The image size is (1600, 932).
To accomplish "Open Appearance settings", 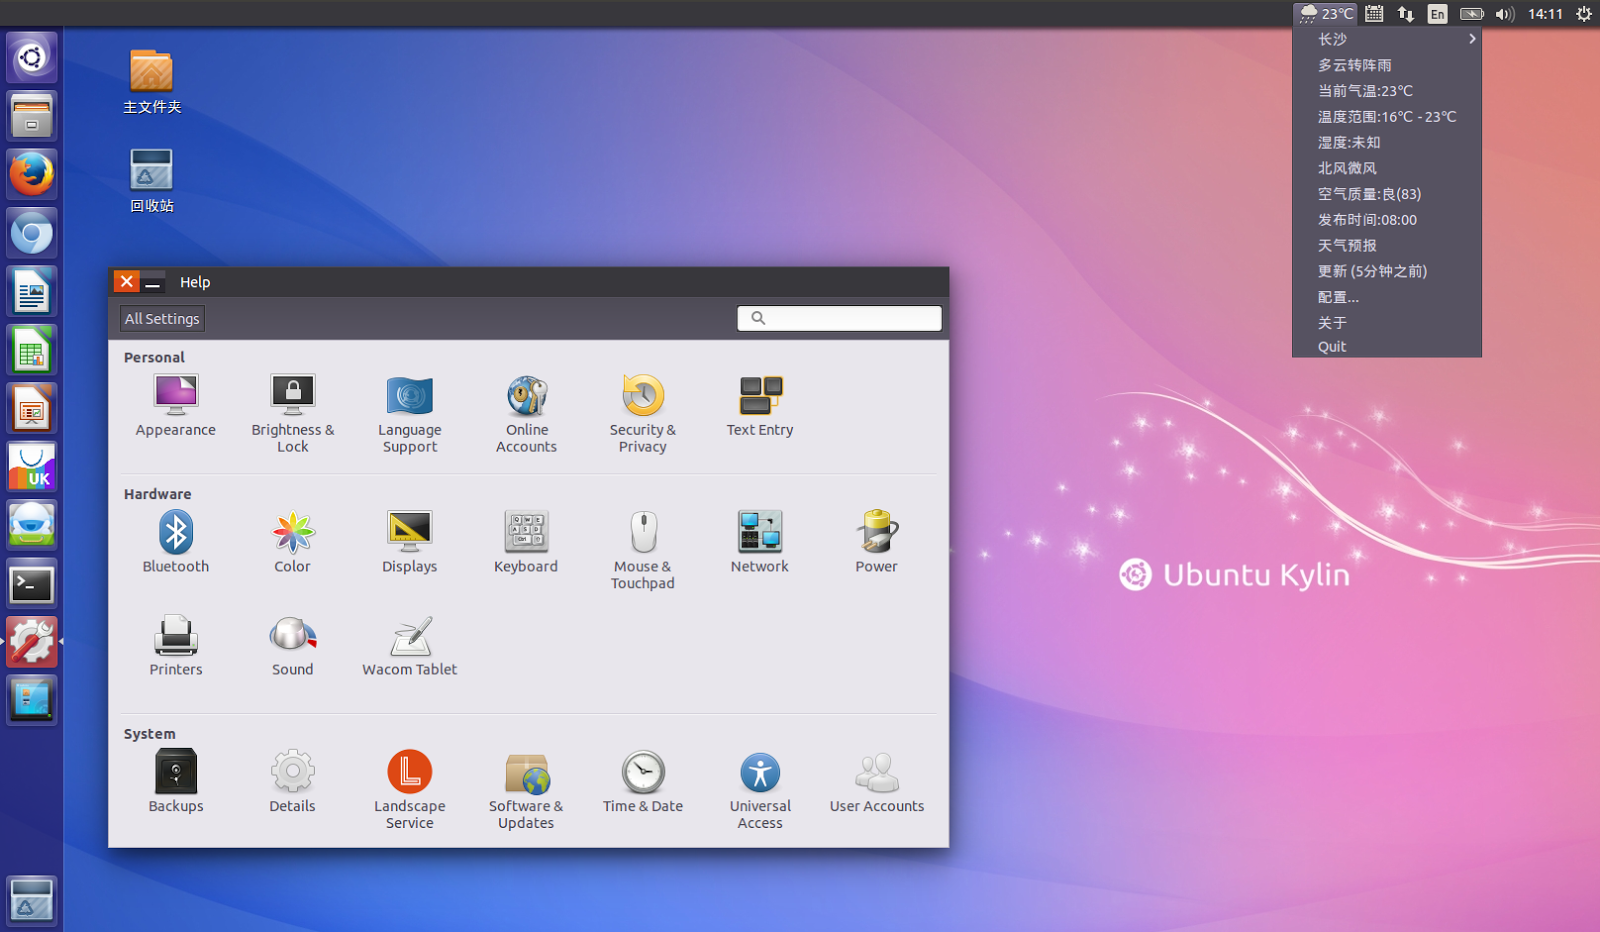I will pos(175,404).
